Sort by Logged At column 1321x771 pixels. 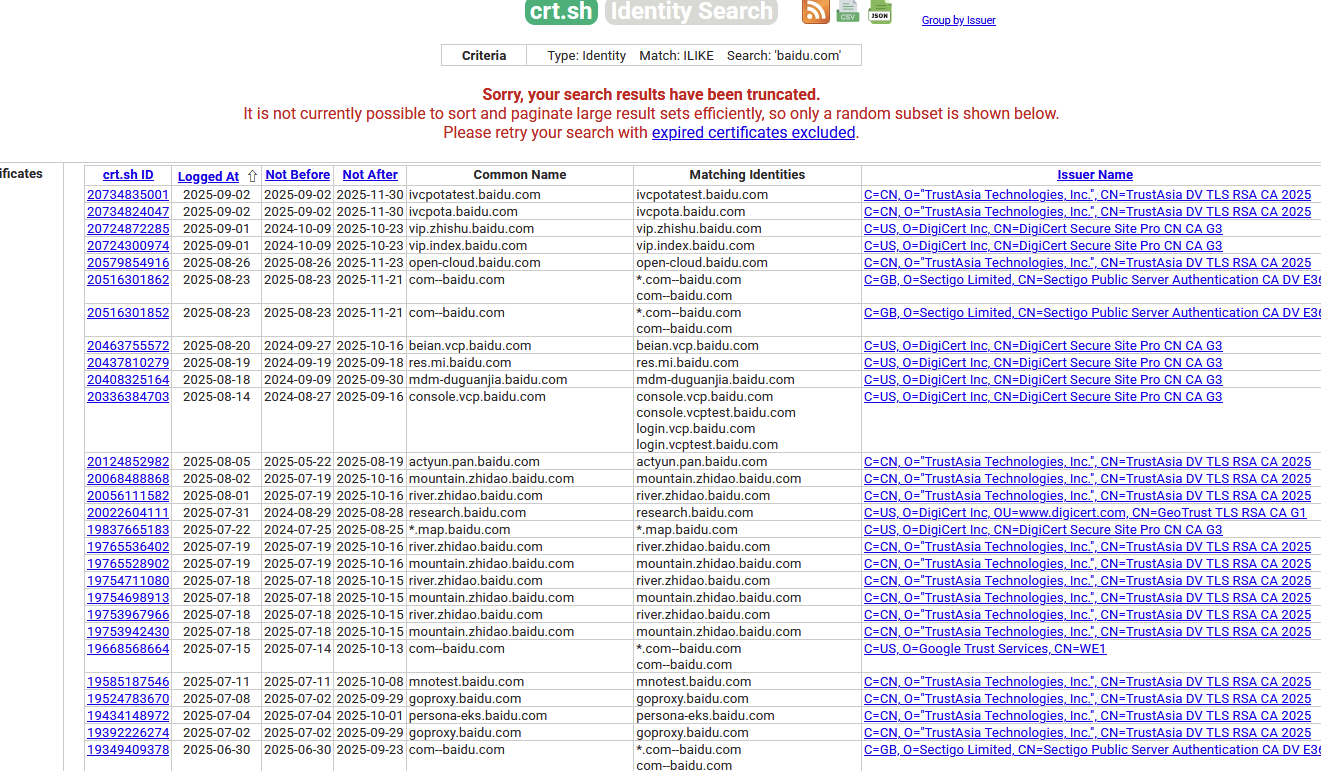[208, 176]
